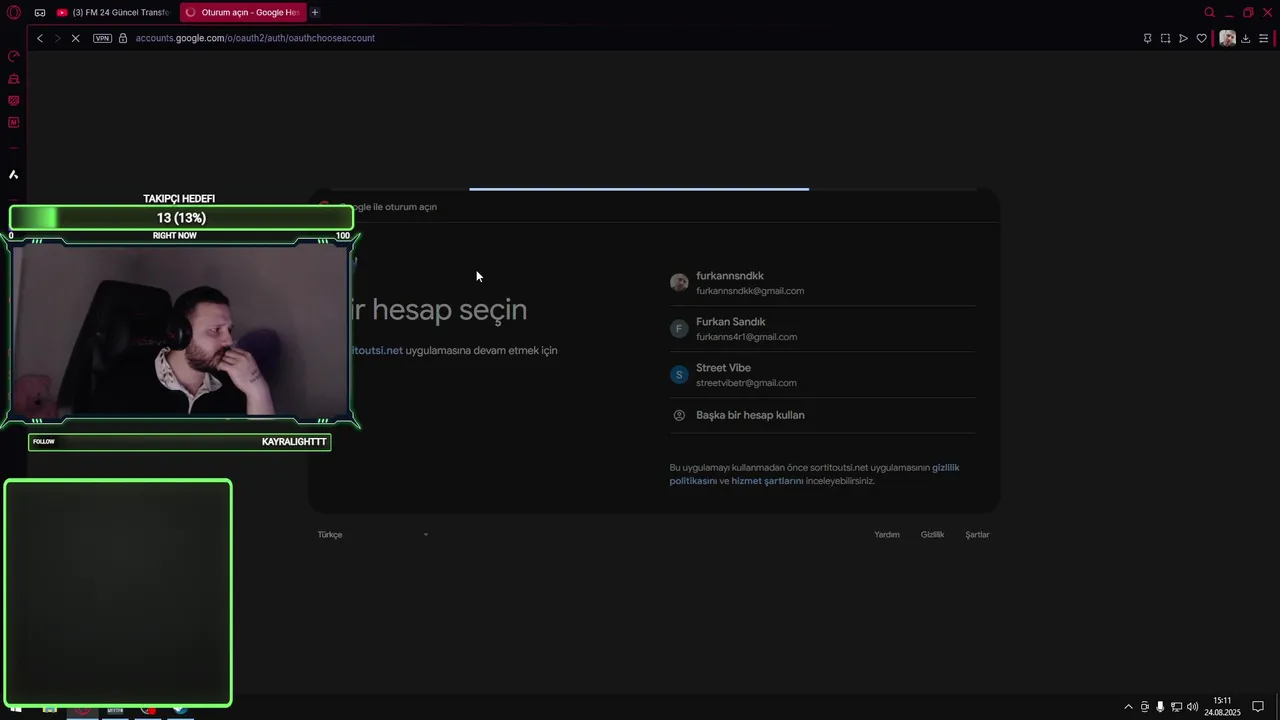Open the third sidebar icon with striped screen
This screenshot has width=1280, height=720.
(14, 100)
